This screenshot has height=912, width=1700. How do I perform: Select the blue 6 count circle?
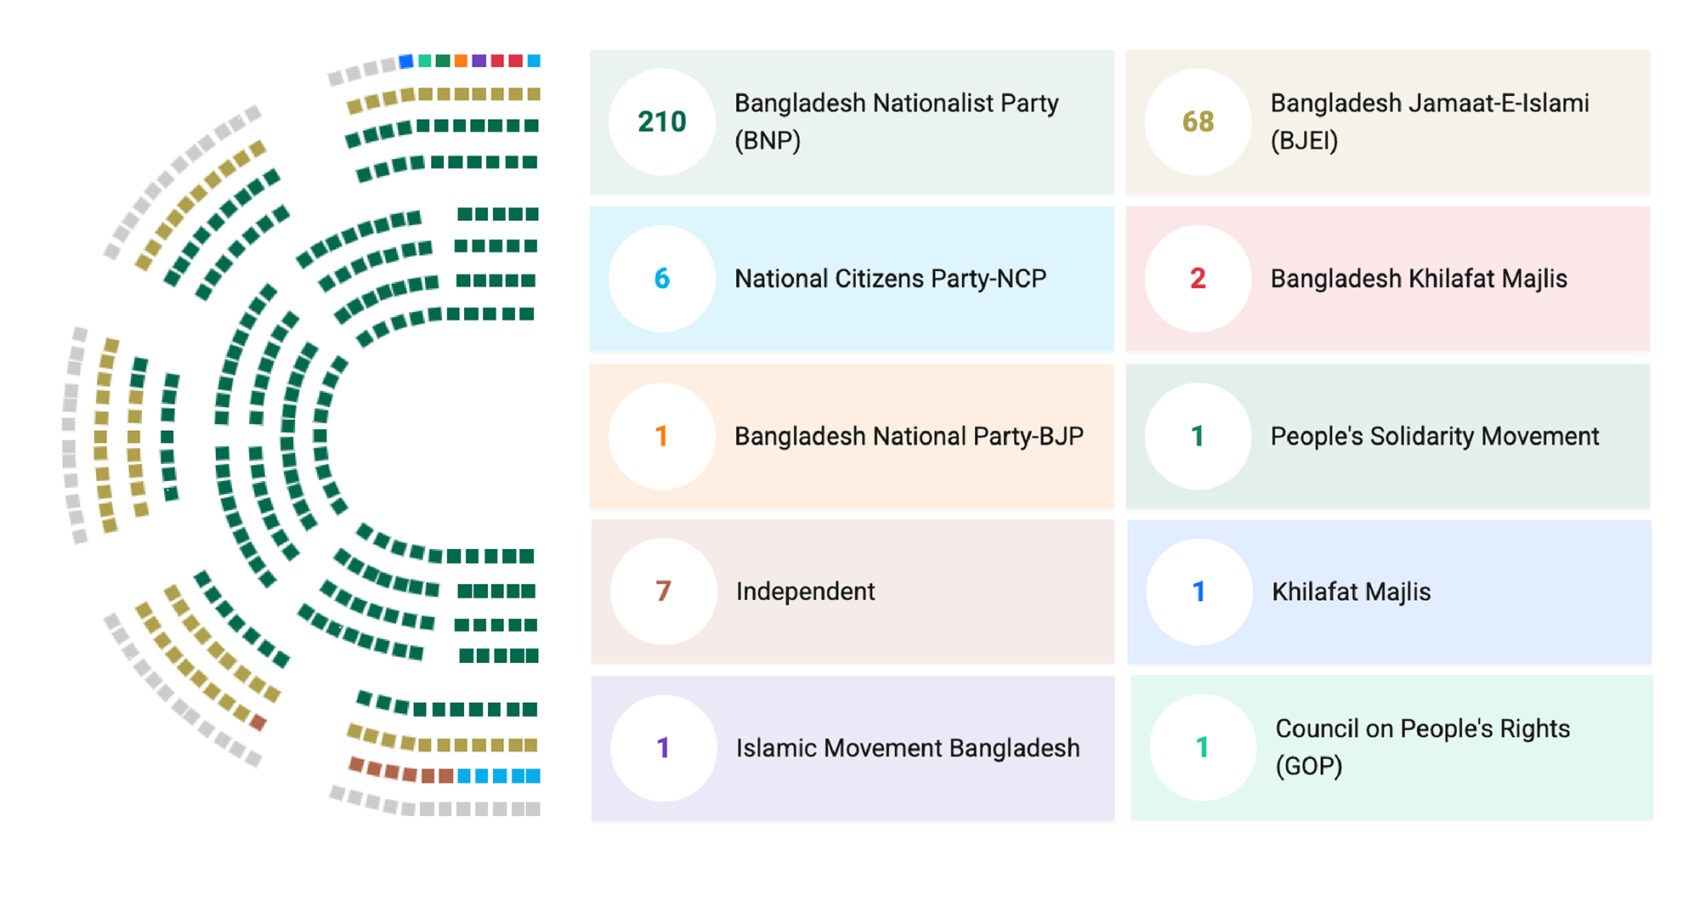(x=662, y=279)
